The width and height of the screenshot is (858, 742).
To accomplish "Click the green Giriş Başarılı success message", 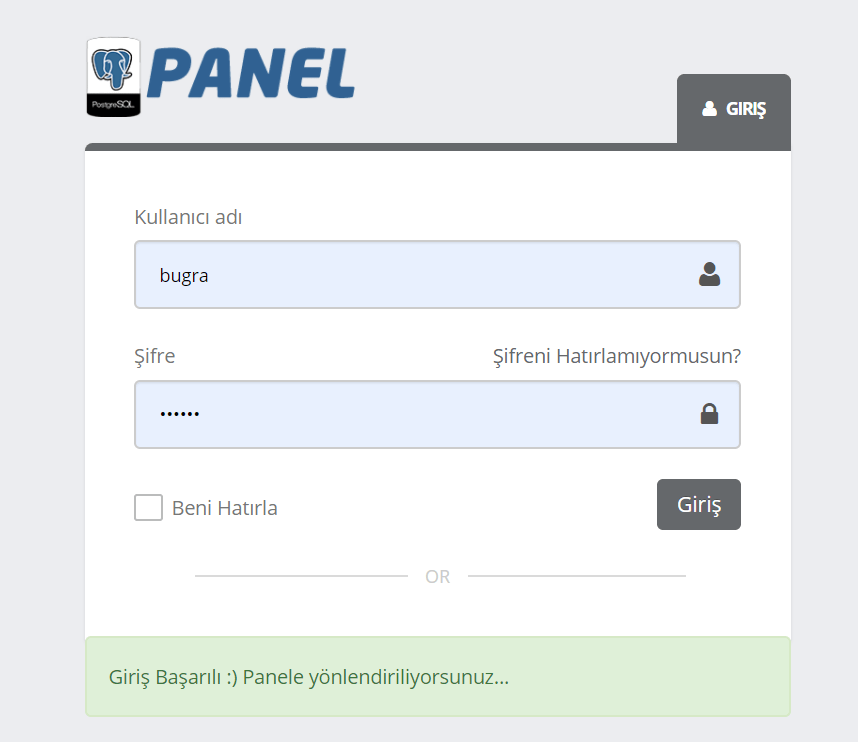I will (438, 676).
